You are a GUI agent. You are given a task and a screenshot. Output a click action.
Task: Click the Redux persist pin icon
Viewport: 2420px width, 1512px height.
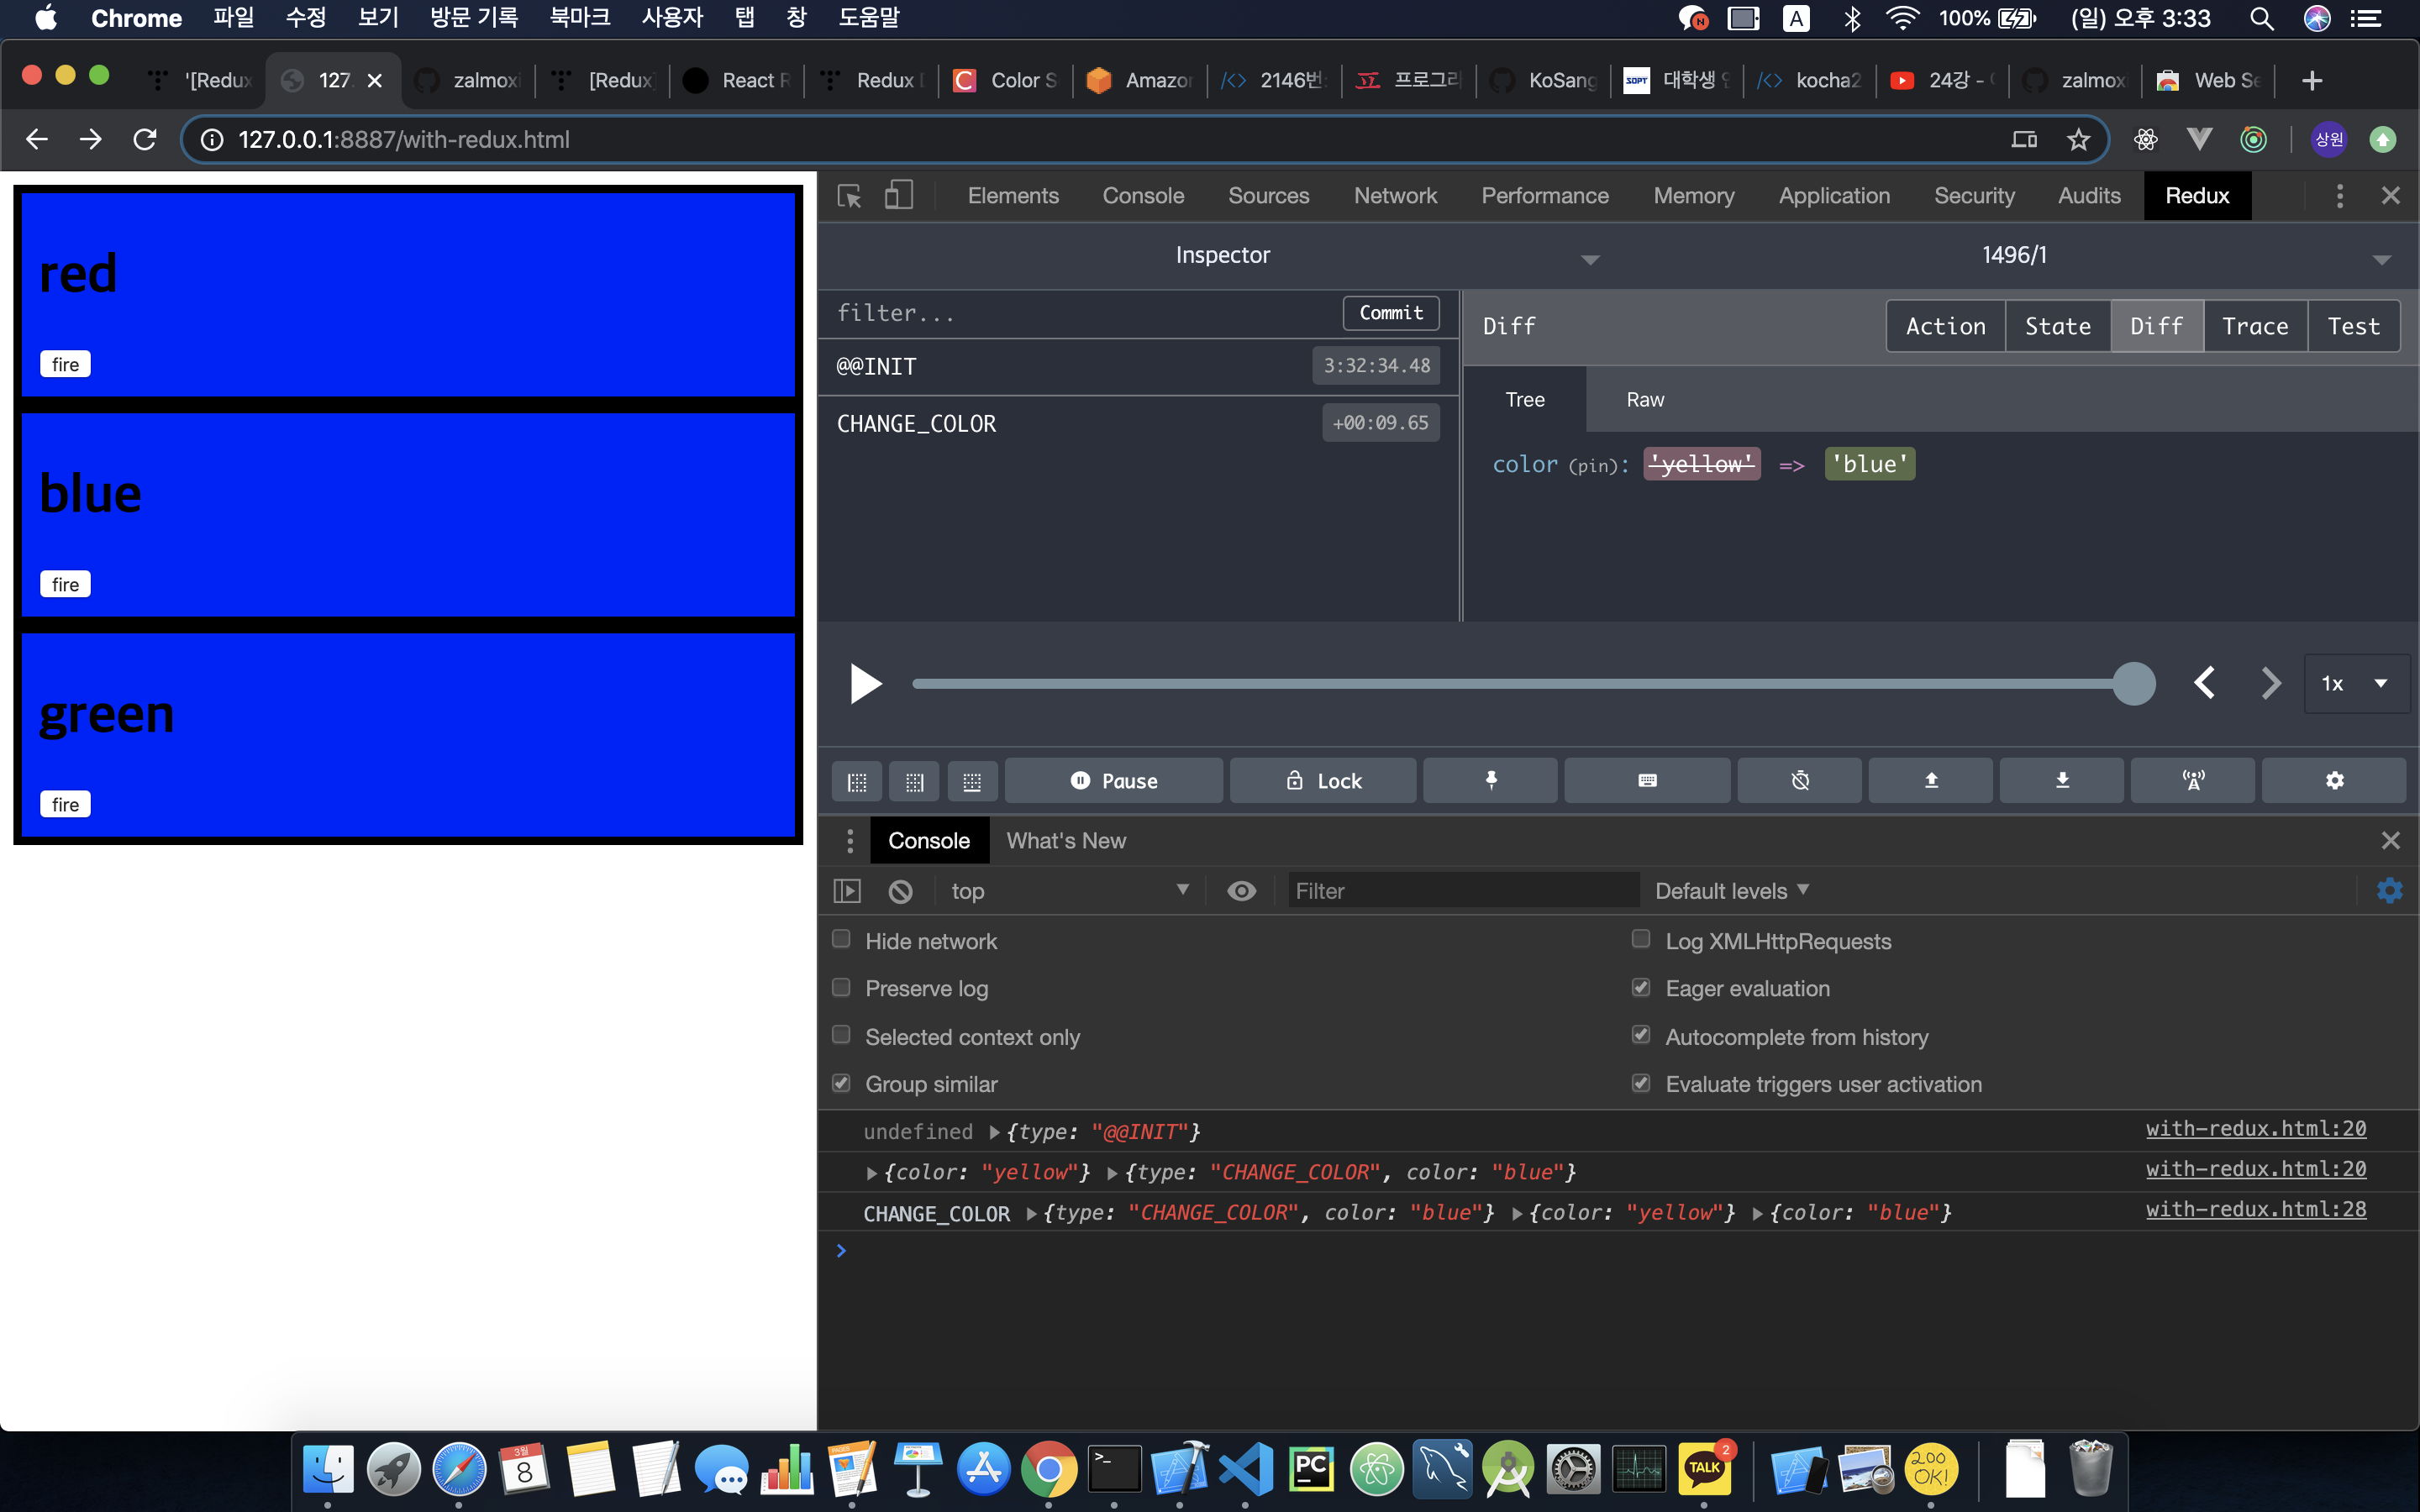pyautogui.click(x=1490, y=780)
